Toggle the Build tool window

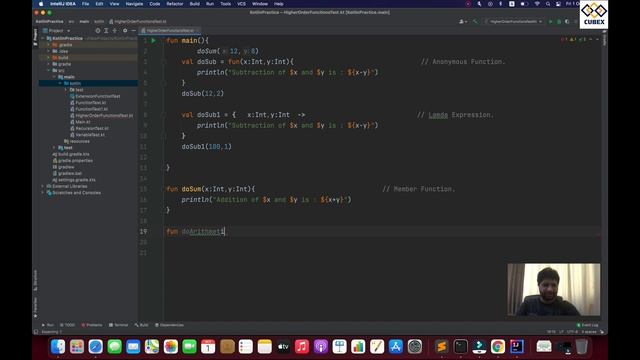click(x=142, y=325)
